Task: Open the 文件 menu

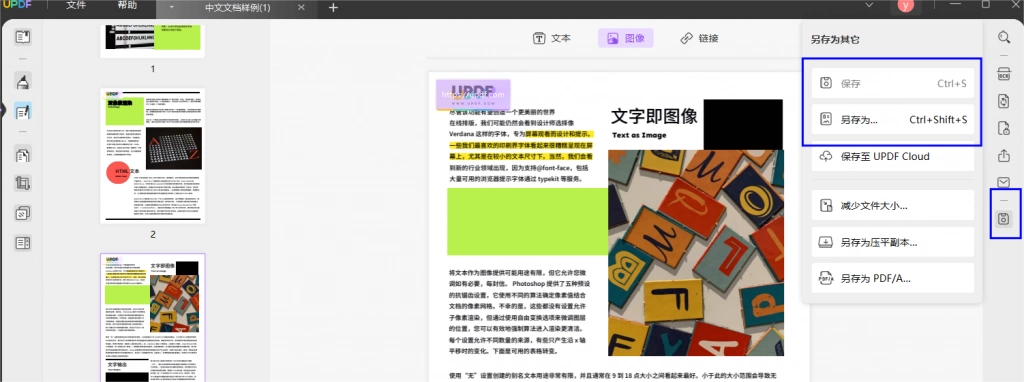Action: click(76, 5)
